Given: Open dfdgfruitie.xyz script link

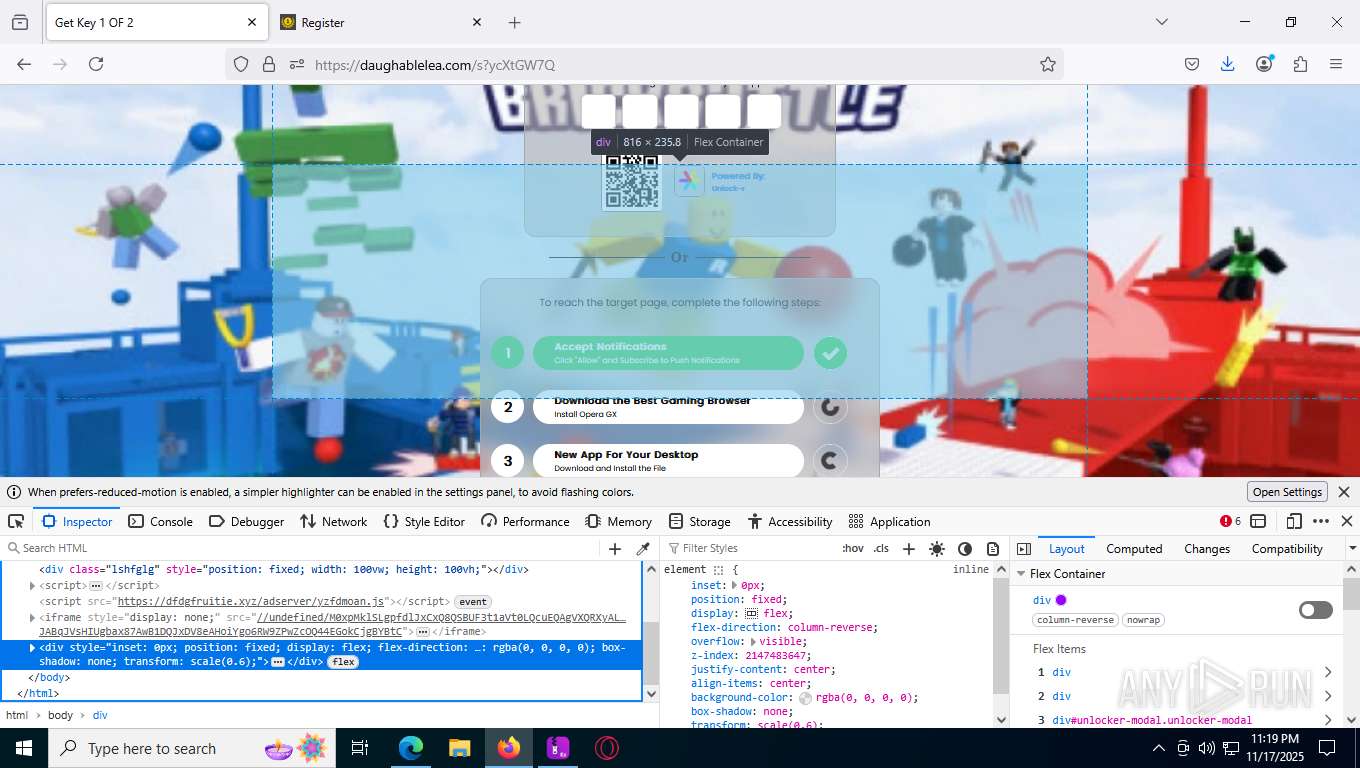Looking at the screenshot, I should click(x=251, y=602).
